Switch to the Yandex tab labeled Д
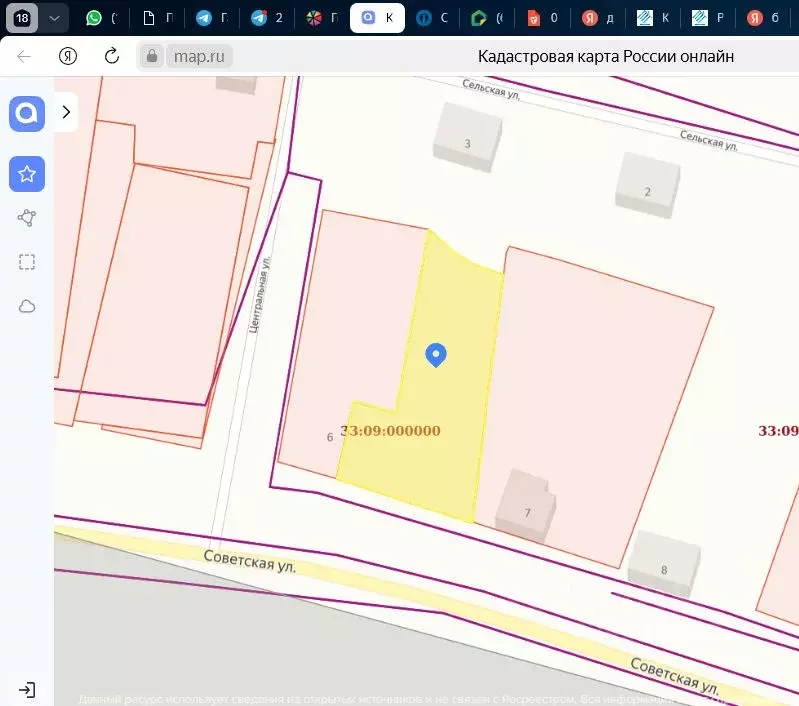 598,18
